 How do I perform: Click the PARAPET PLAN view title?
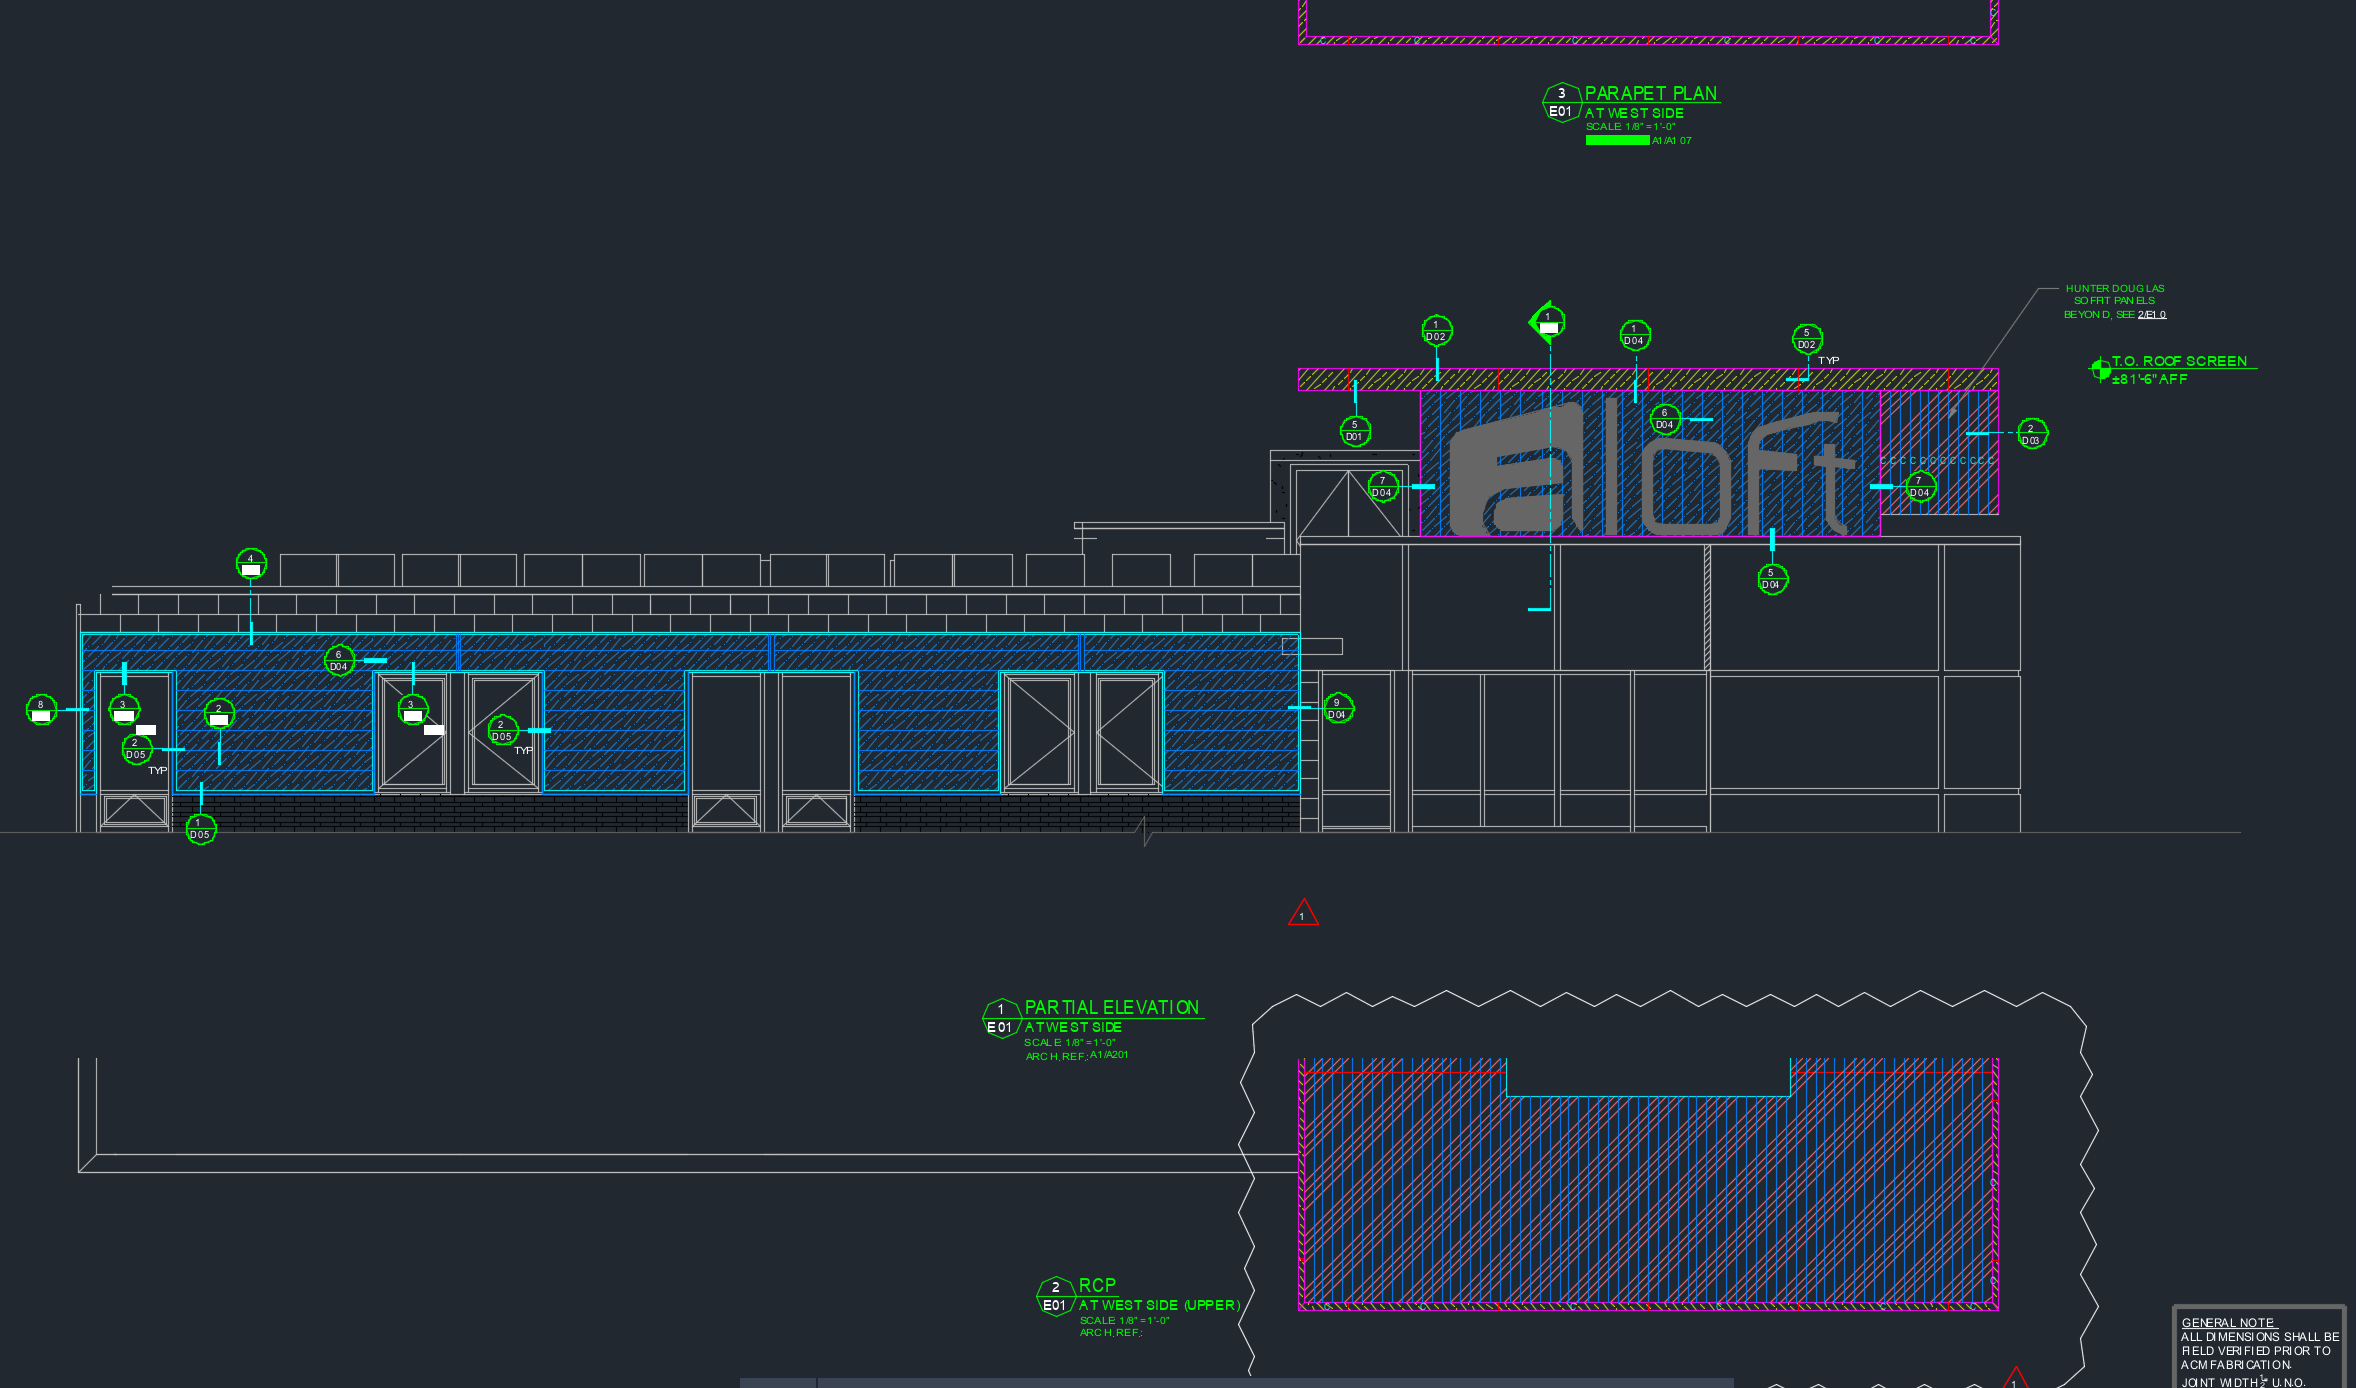(x=1650, y=94)
